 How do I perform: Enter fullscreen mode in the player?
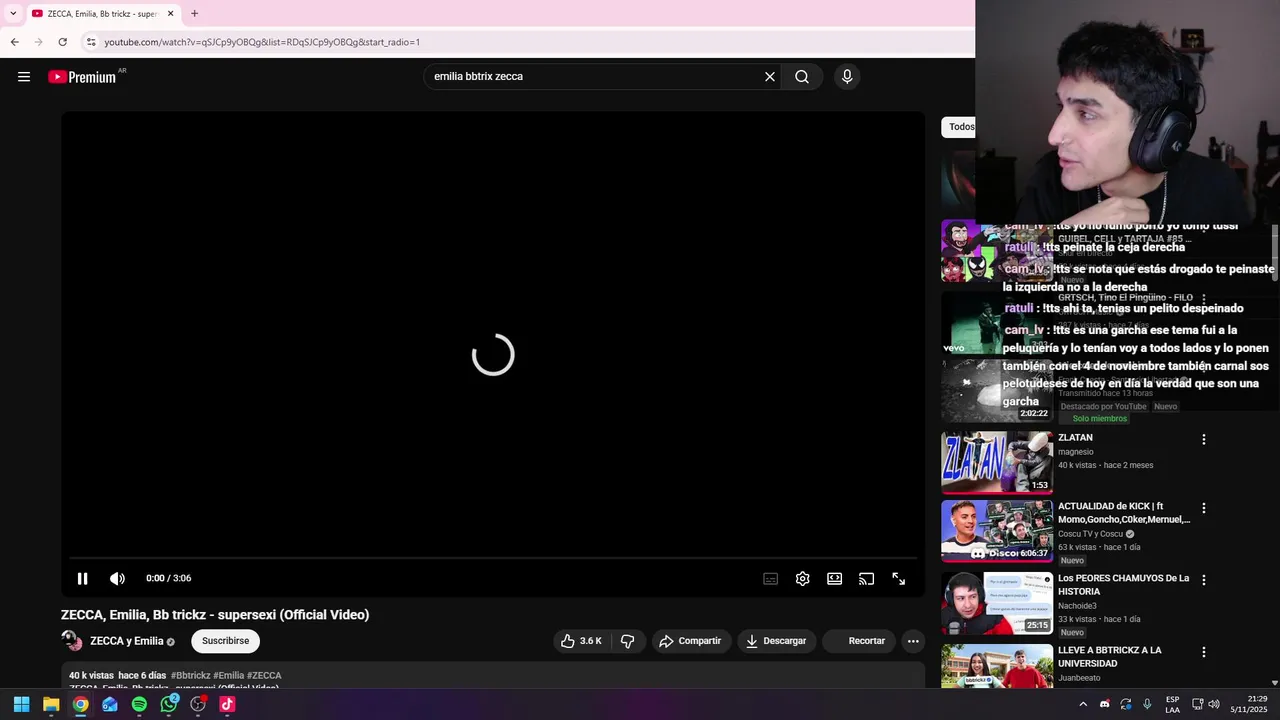coord(899,579)
